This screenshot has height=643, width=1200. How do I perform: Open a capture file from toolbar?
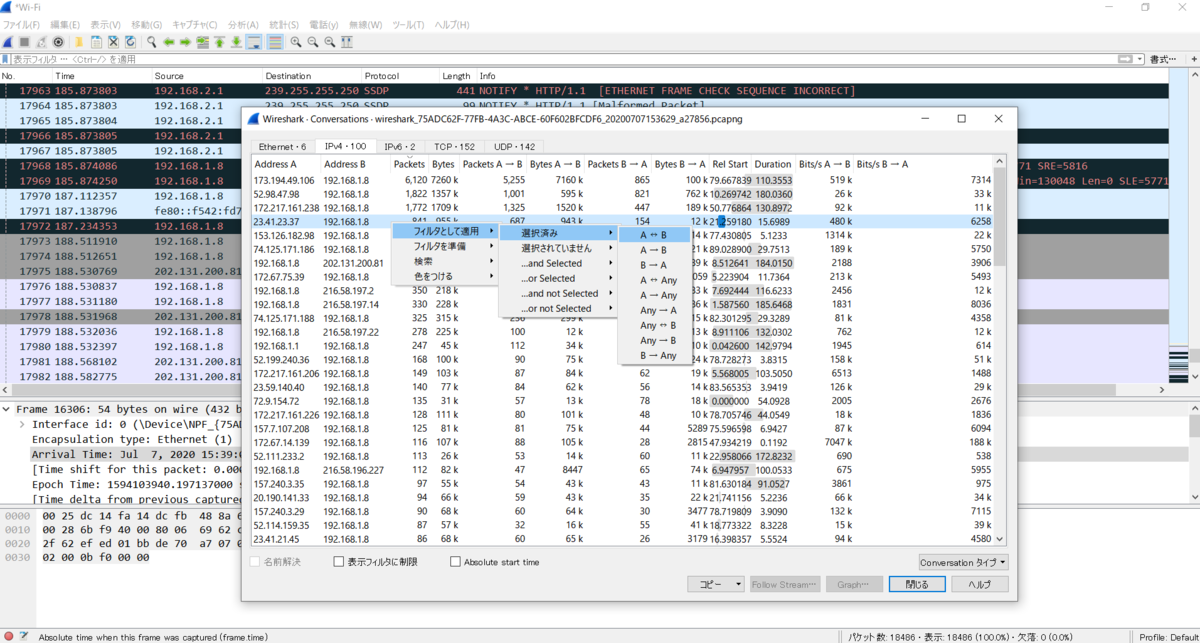click(79, 42)
